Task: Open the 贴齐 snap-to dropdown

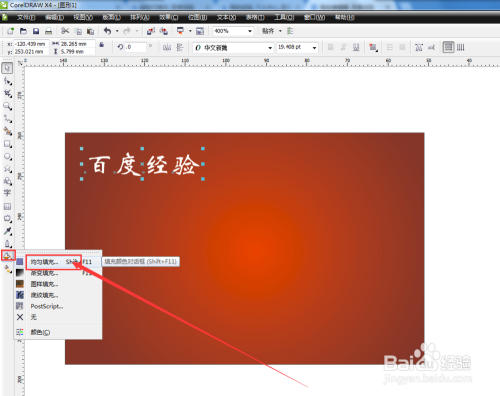Action: point(280,31)
